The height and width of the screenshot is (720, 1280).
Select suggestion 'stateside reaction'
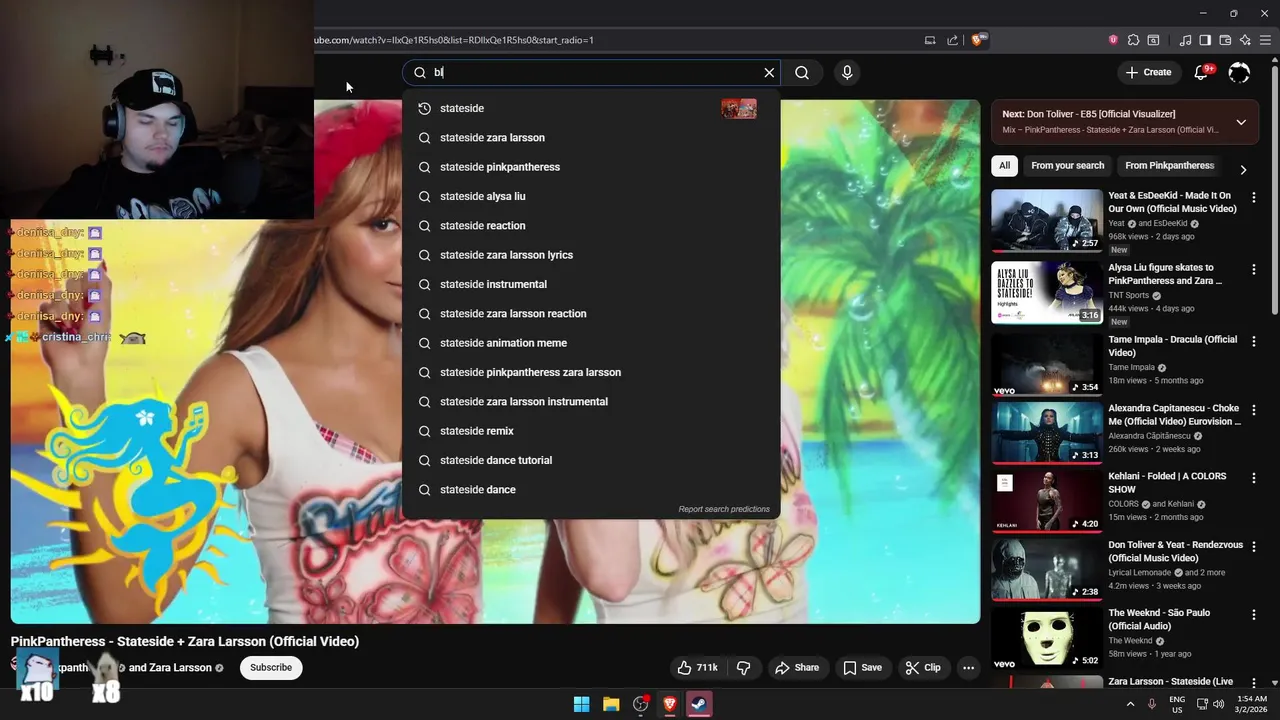[x=590, y=225]
